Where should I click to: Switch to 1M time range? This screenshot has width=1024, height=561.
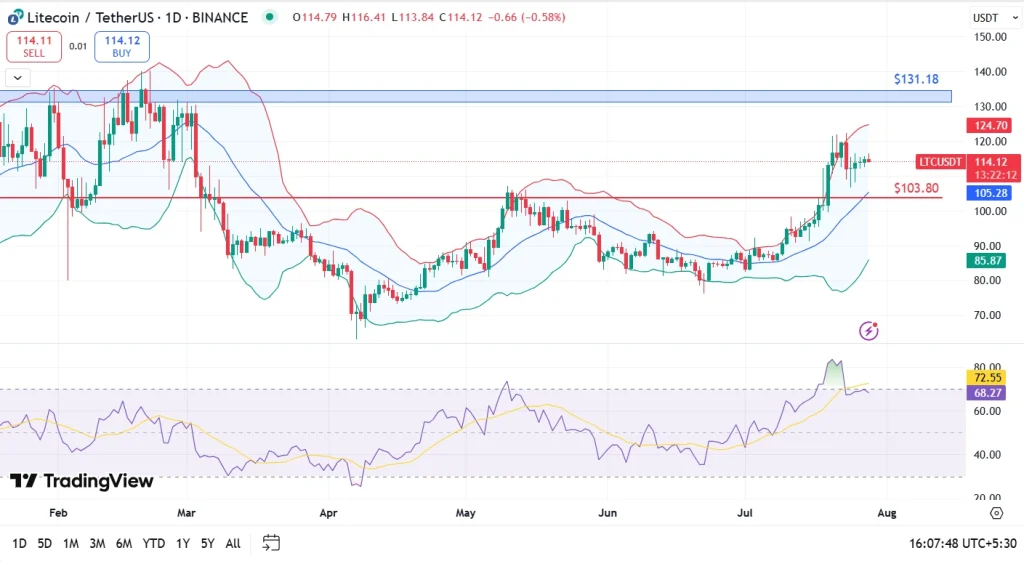tap(71, 543)
